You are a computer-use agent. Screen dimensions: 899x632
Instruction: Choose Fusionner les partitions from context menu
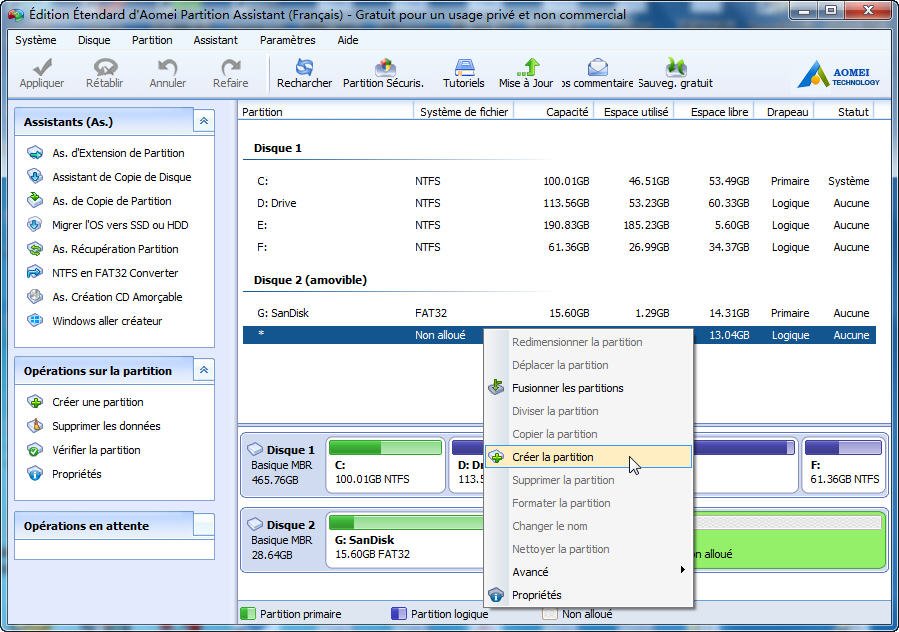pyautogui.click(x=588, y=388)
